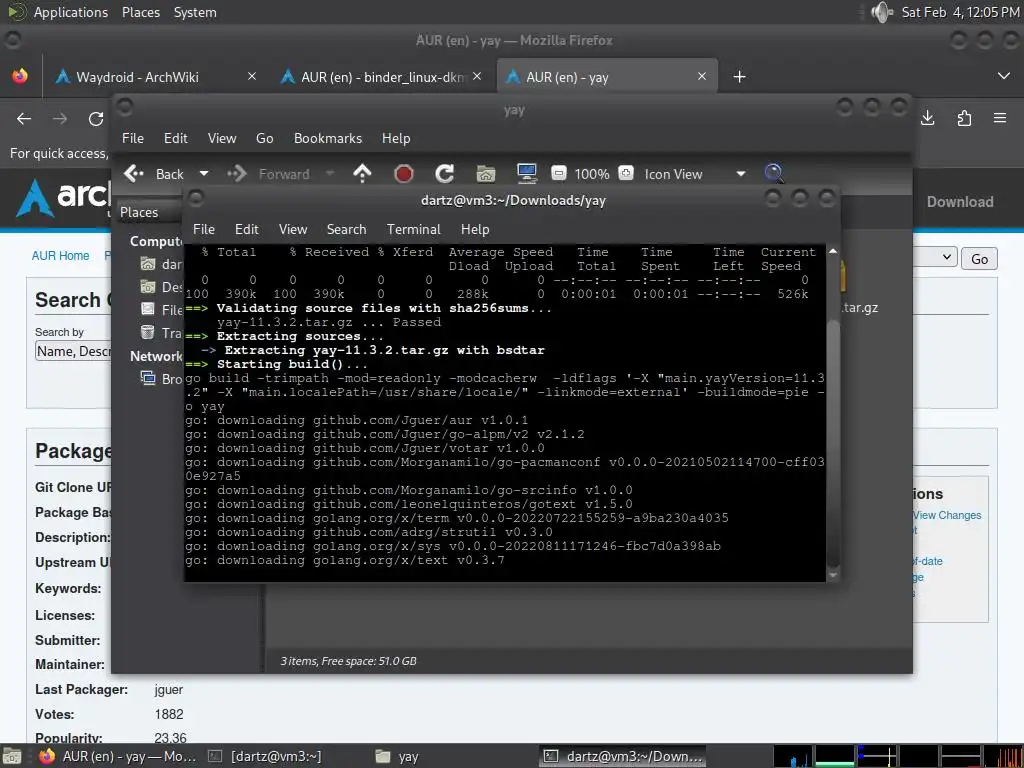Screen dimensions: 1024x768
Task: Reload the folder view icon in file manager
Action: 445,174
